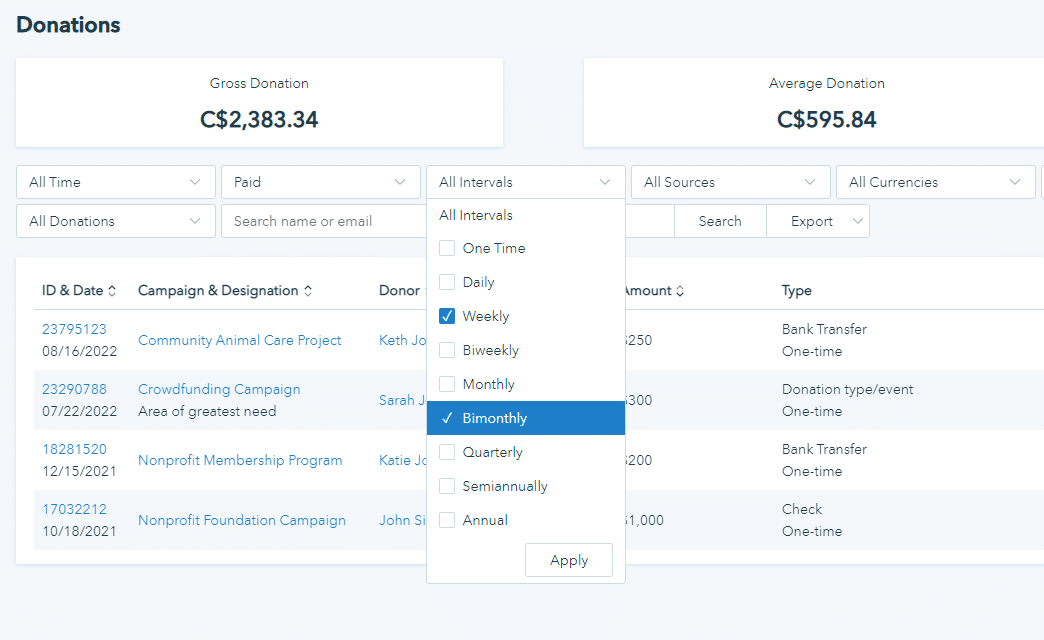Enable the Monthly interval checkbox
Viewport: 1044px width, 640px height.
coord(446,384)
